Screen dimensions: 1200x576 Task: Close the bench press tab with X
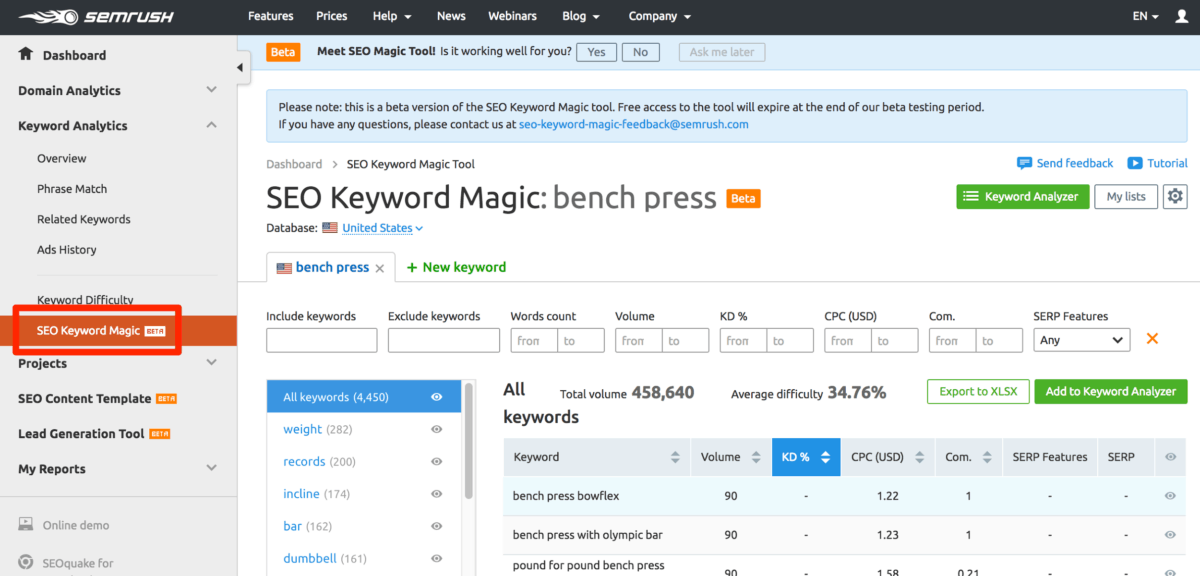[x=380, y=268]
